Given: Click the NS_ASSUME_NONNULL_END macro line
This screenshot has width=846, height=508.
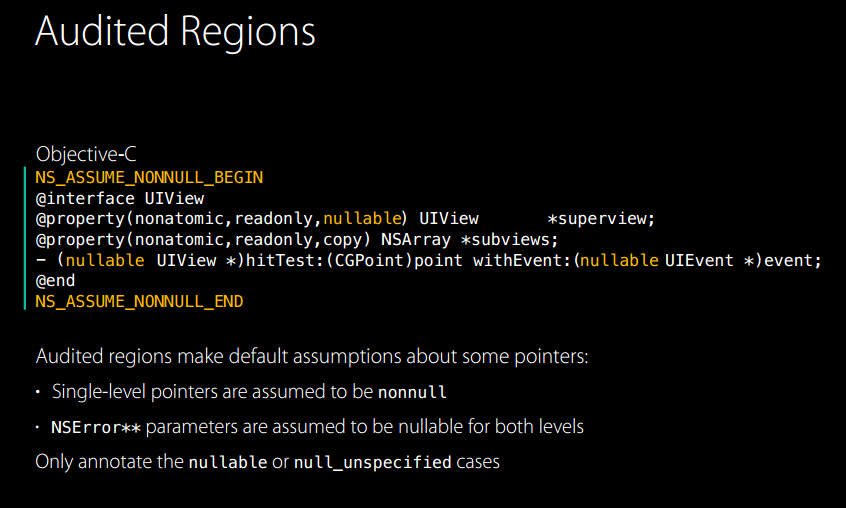Looking at the screenshot, I should 139,301.
